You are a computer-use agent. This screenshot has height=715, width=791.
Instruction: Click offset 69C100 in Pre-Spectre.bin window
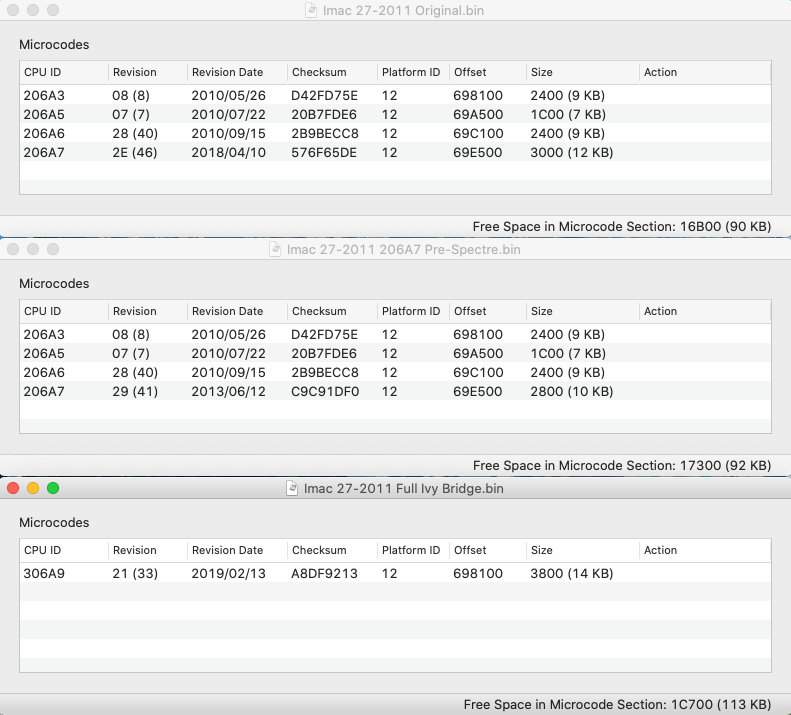click(478, 372)
